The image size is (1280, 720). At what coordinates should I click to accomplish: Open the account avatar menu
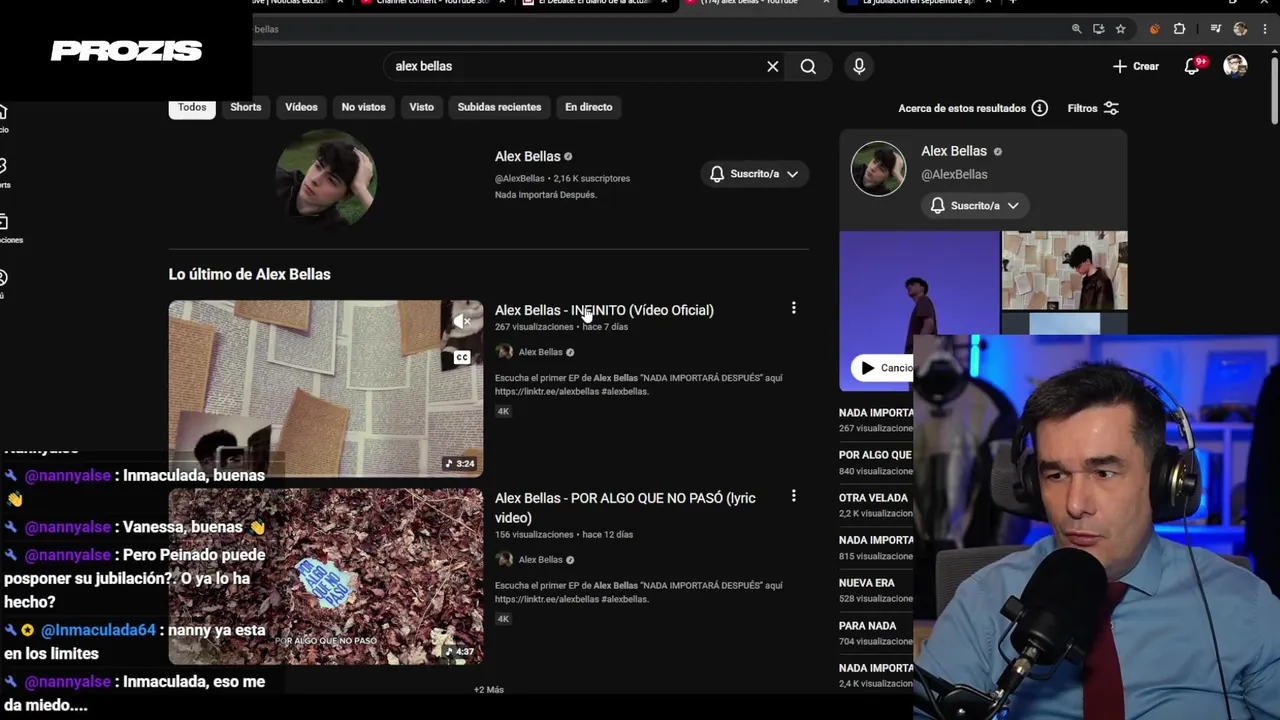pyautogui.click(x=1235, y=66)
